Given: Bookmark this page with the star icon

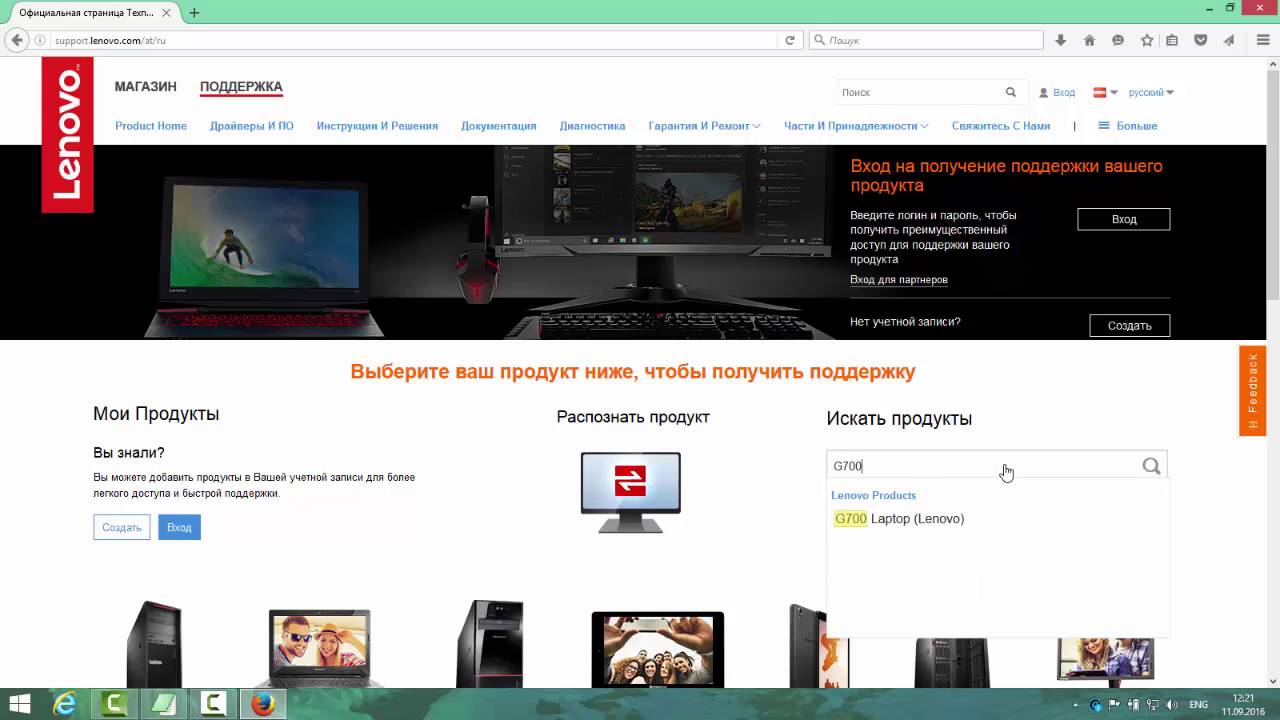Looking at the screenshot, I should 1147,40.
